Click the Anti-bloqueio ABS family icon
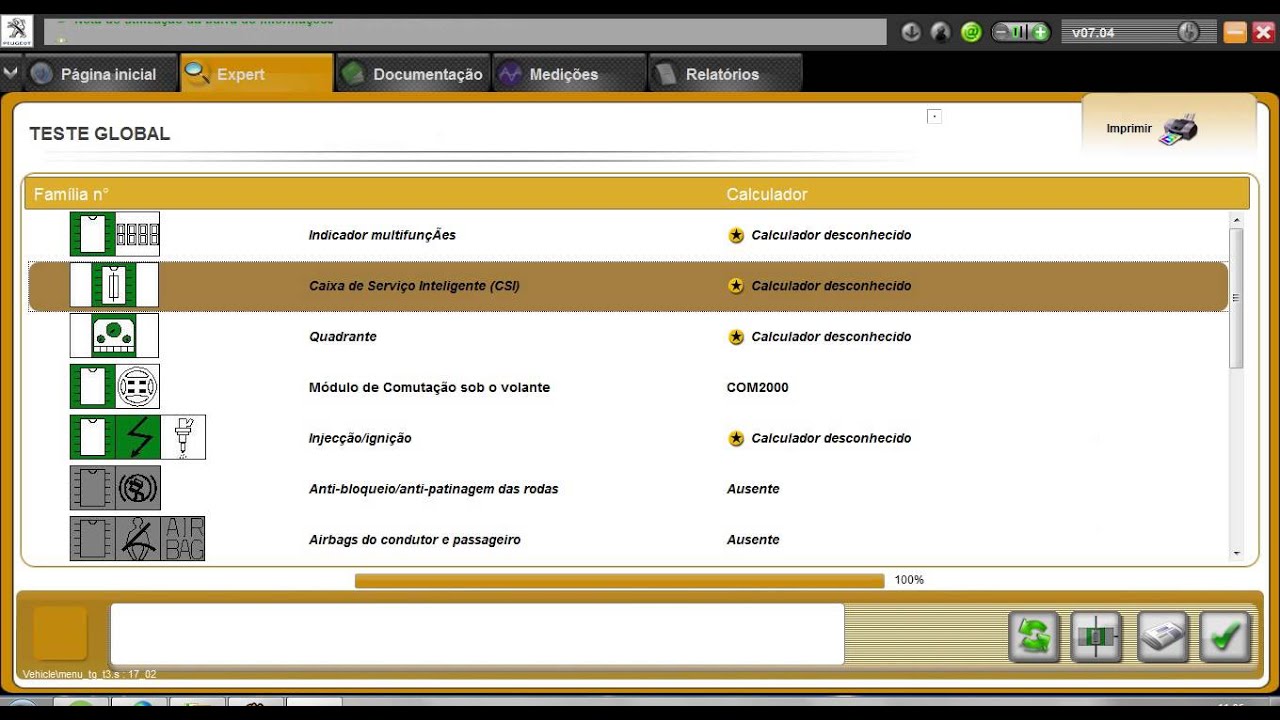 click(115, 488)
